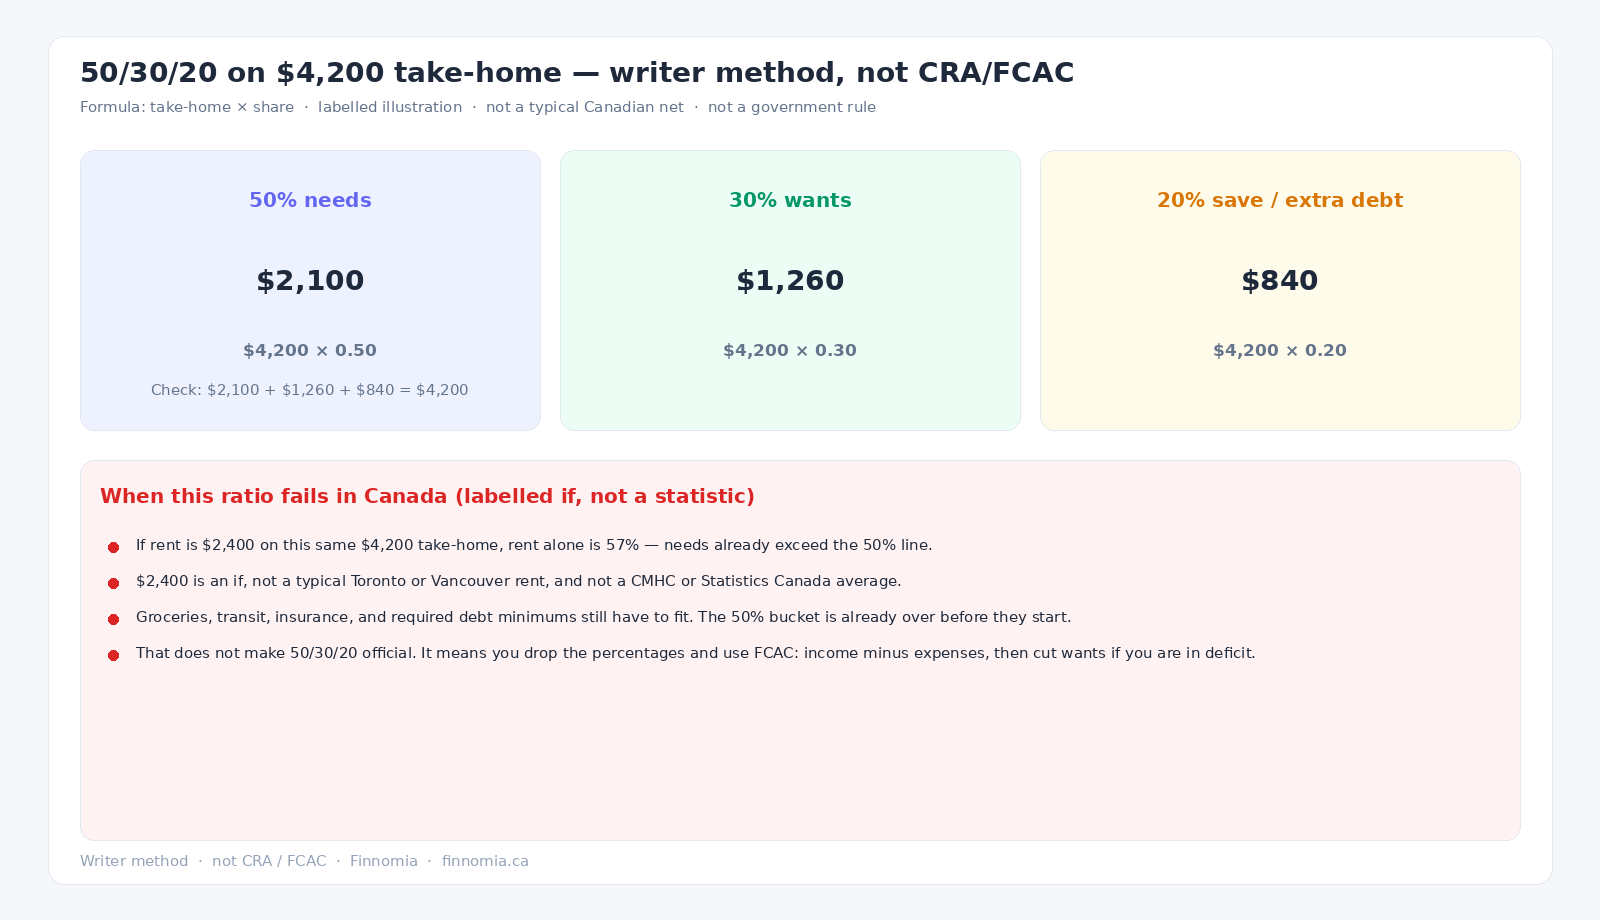Click the red bullet beside the rent 57% line

pos(114,547)
